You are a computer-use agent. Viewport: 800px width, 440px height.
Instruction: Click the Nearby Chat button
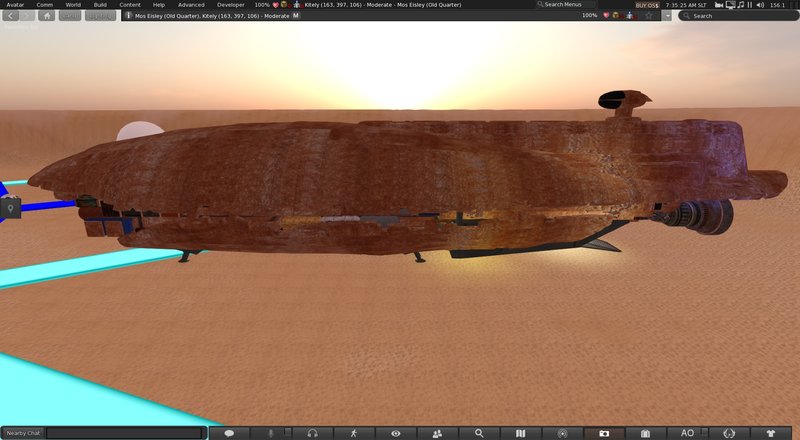tap(23, 433)
